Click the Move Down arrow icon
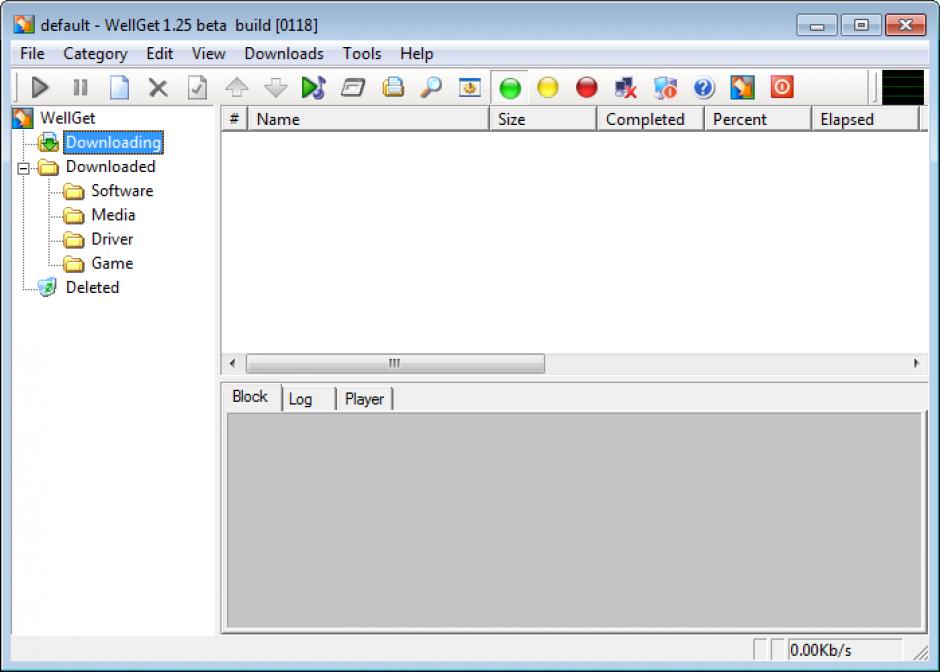Viewport: 940px width, 672px height. [276, 88]
